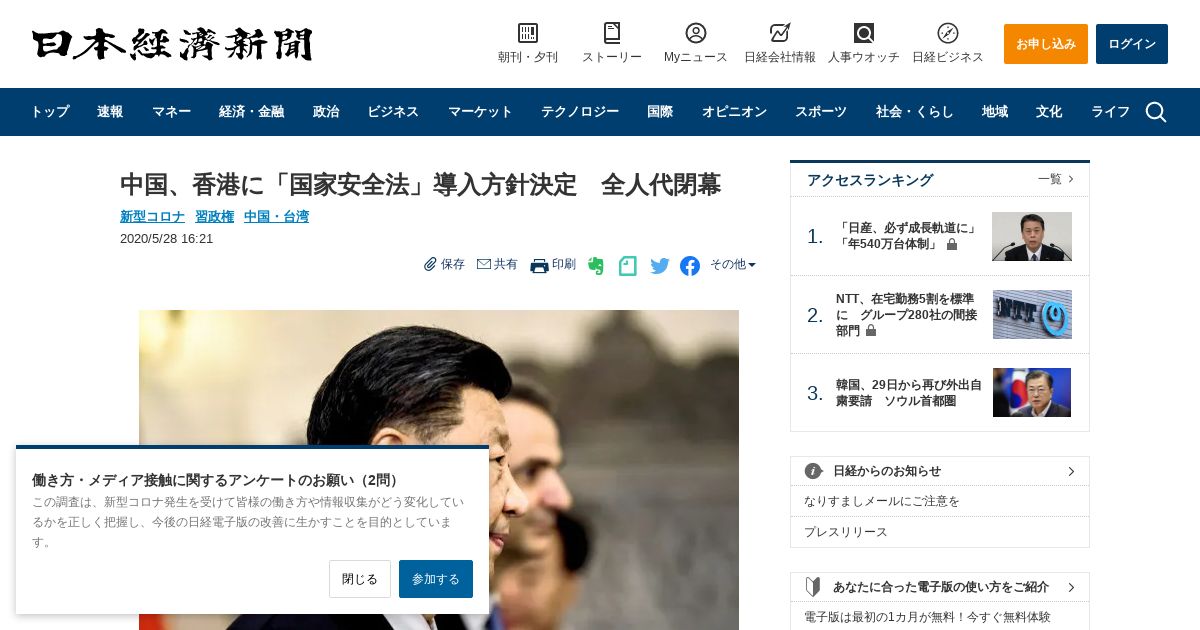Follow the 新型コロナ topic tag
This screenshot has width=1200, height=630.
coord(152,216)
